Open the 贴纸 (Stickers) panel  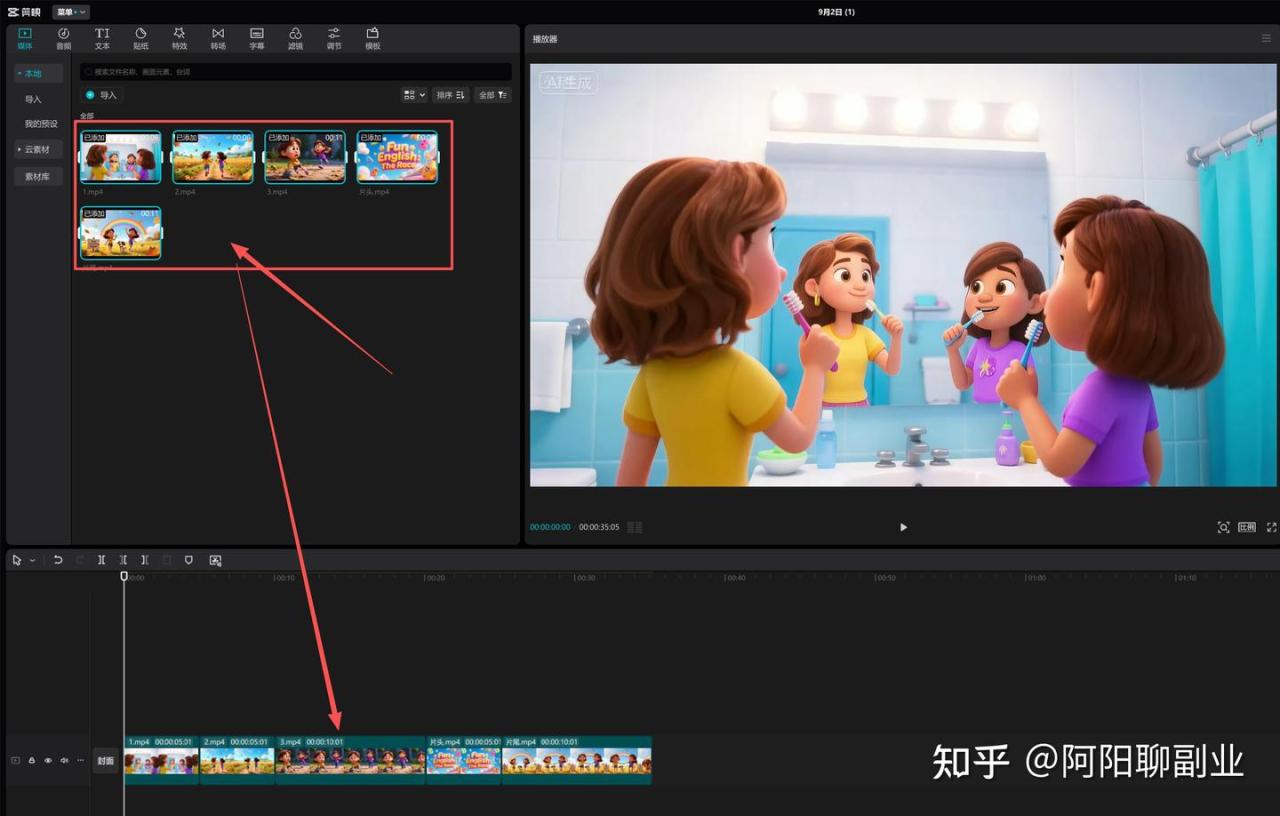[140, 38]
